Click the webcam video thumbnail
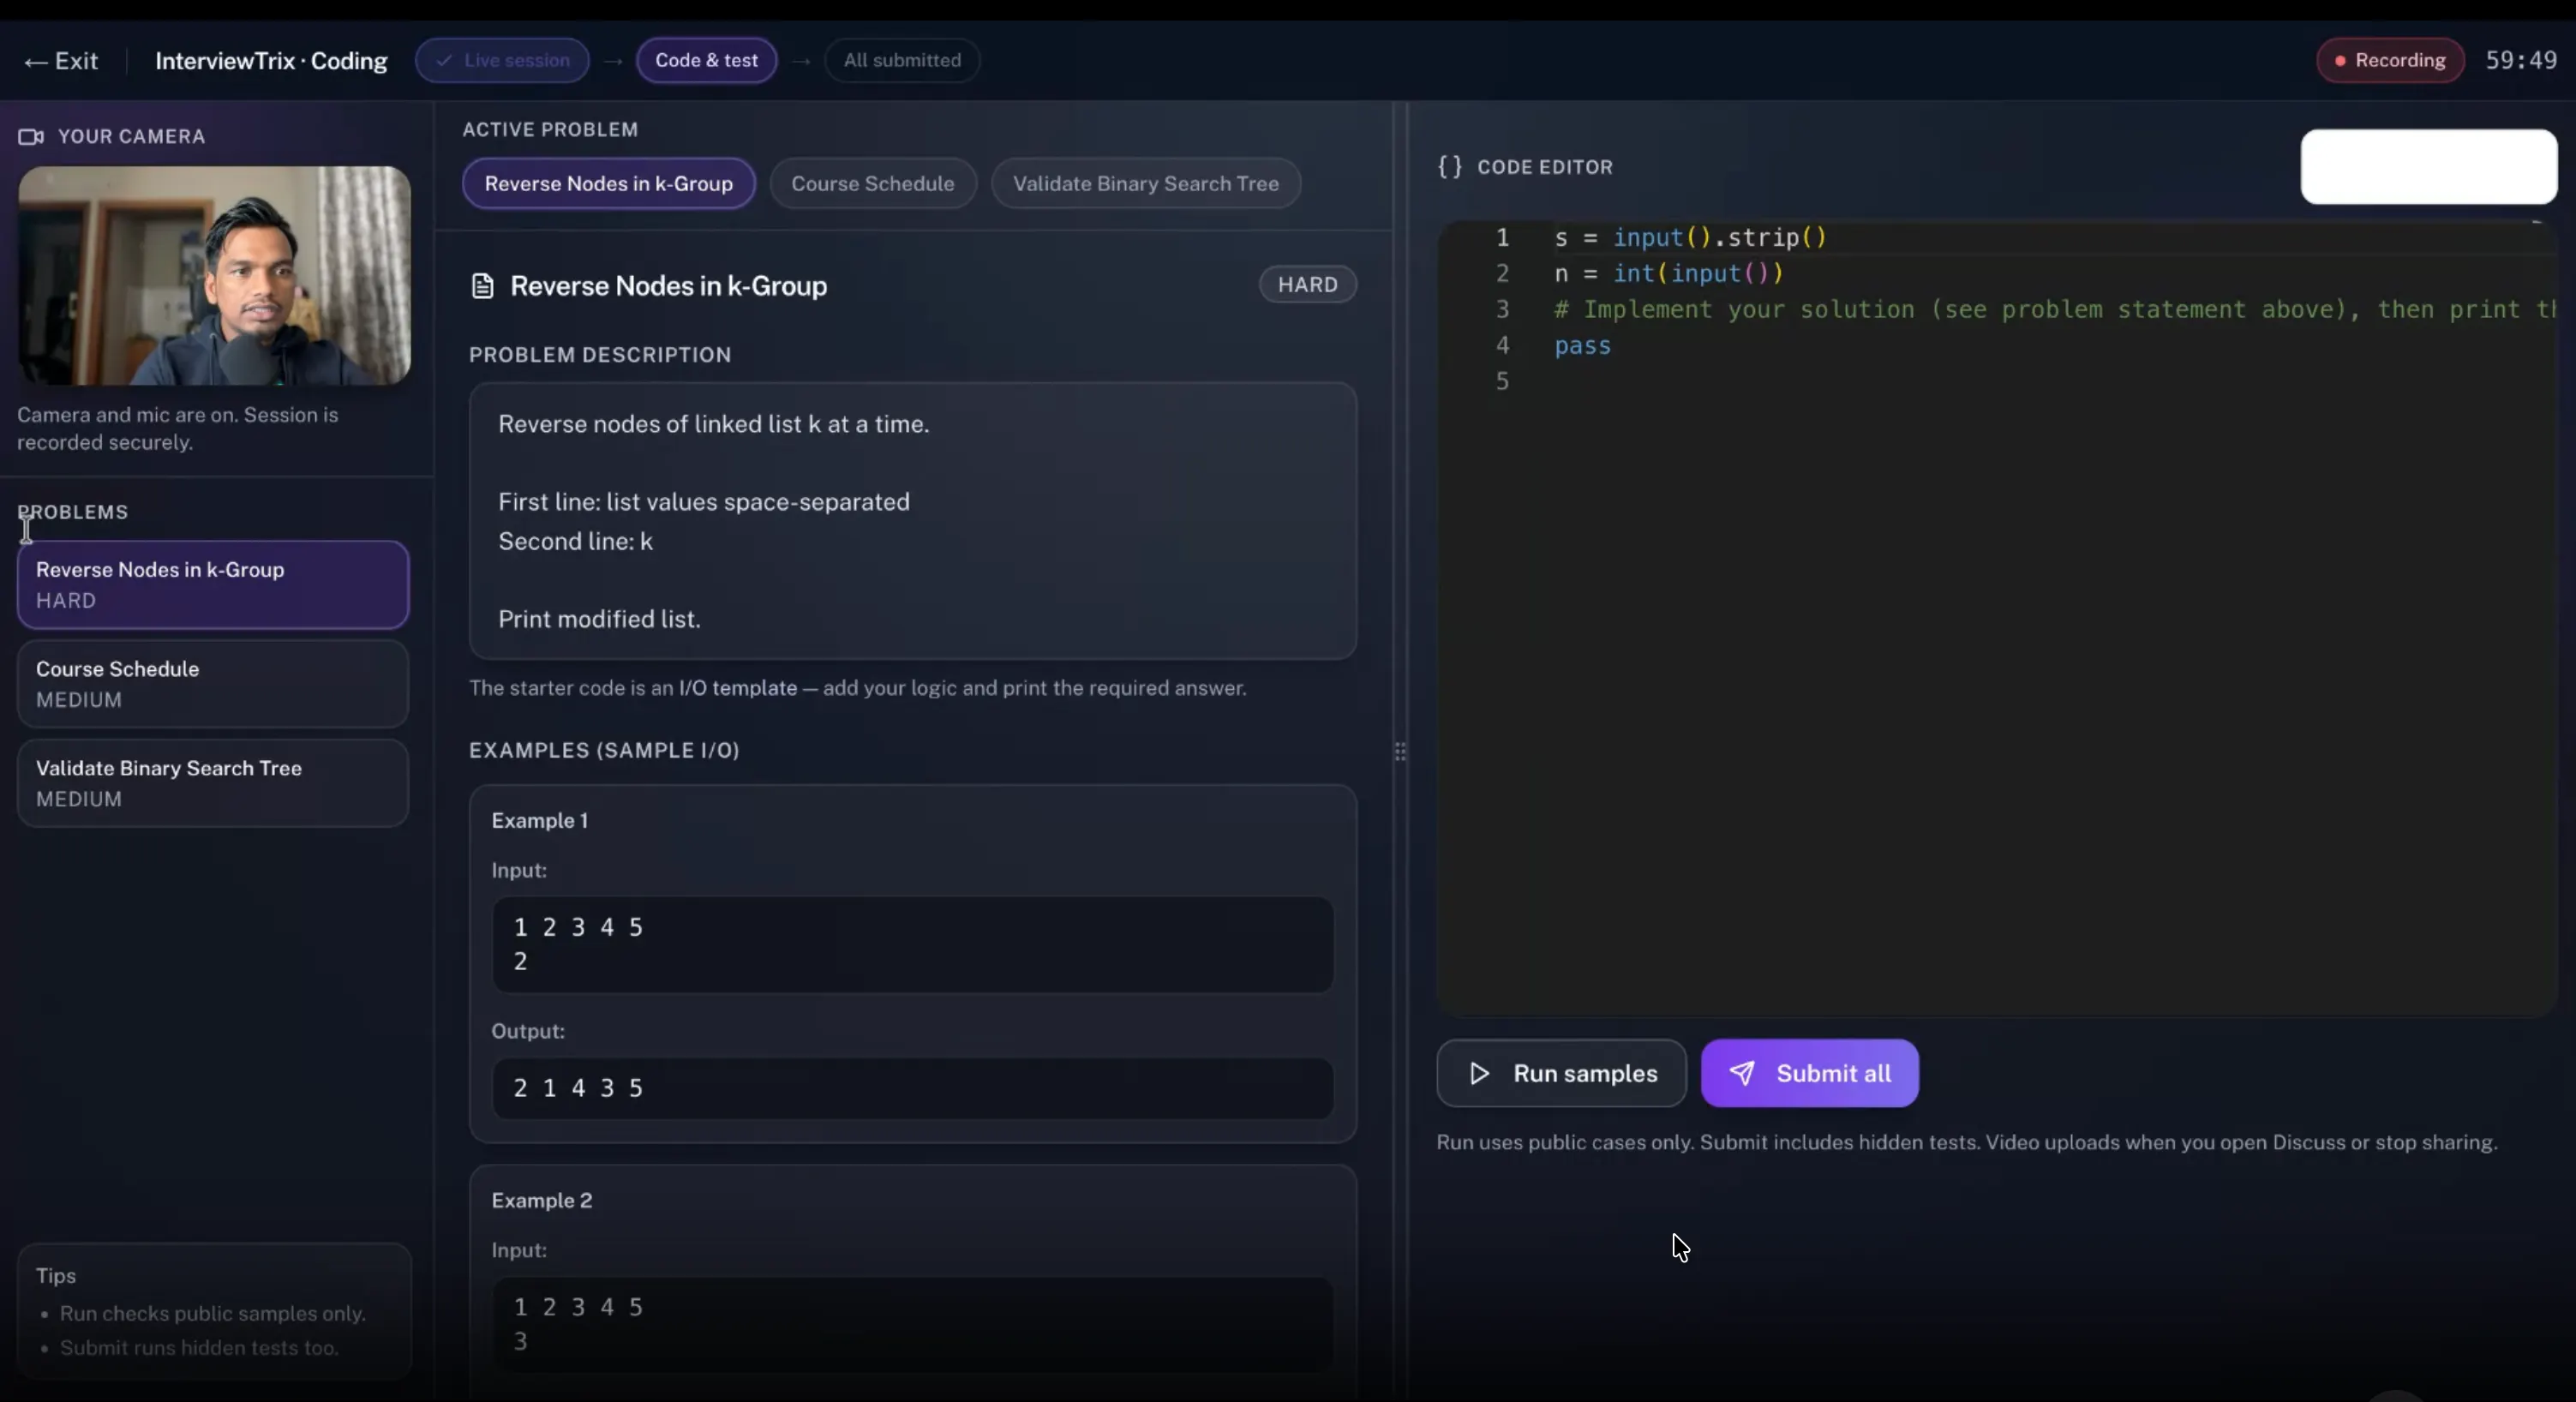 point(214,276)
